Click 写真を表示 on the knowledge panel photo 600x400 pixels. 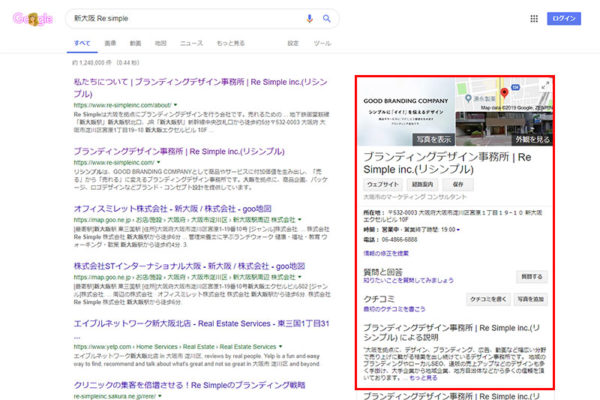(434, 140)
